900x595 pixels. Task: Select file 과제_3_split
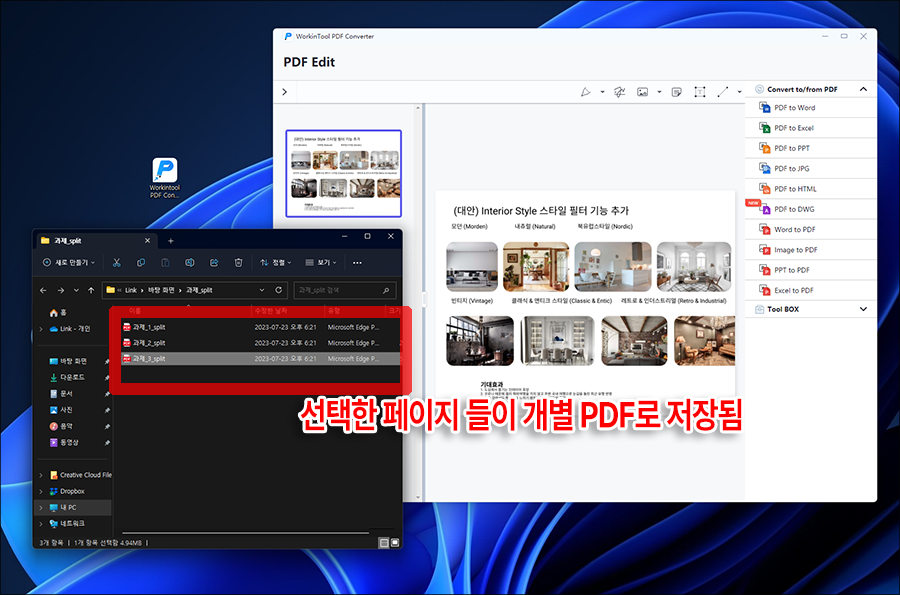(261, 359)
